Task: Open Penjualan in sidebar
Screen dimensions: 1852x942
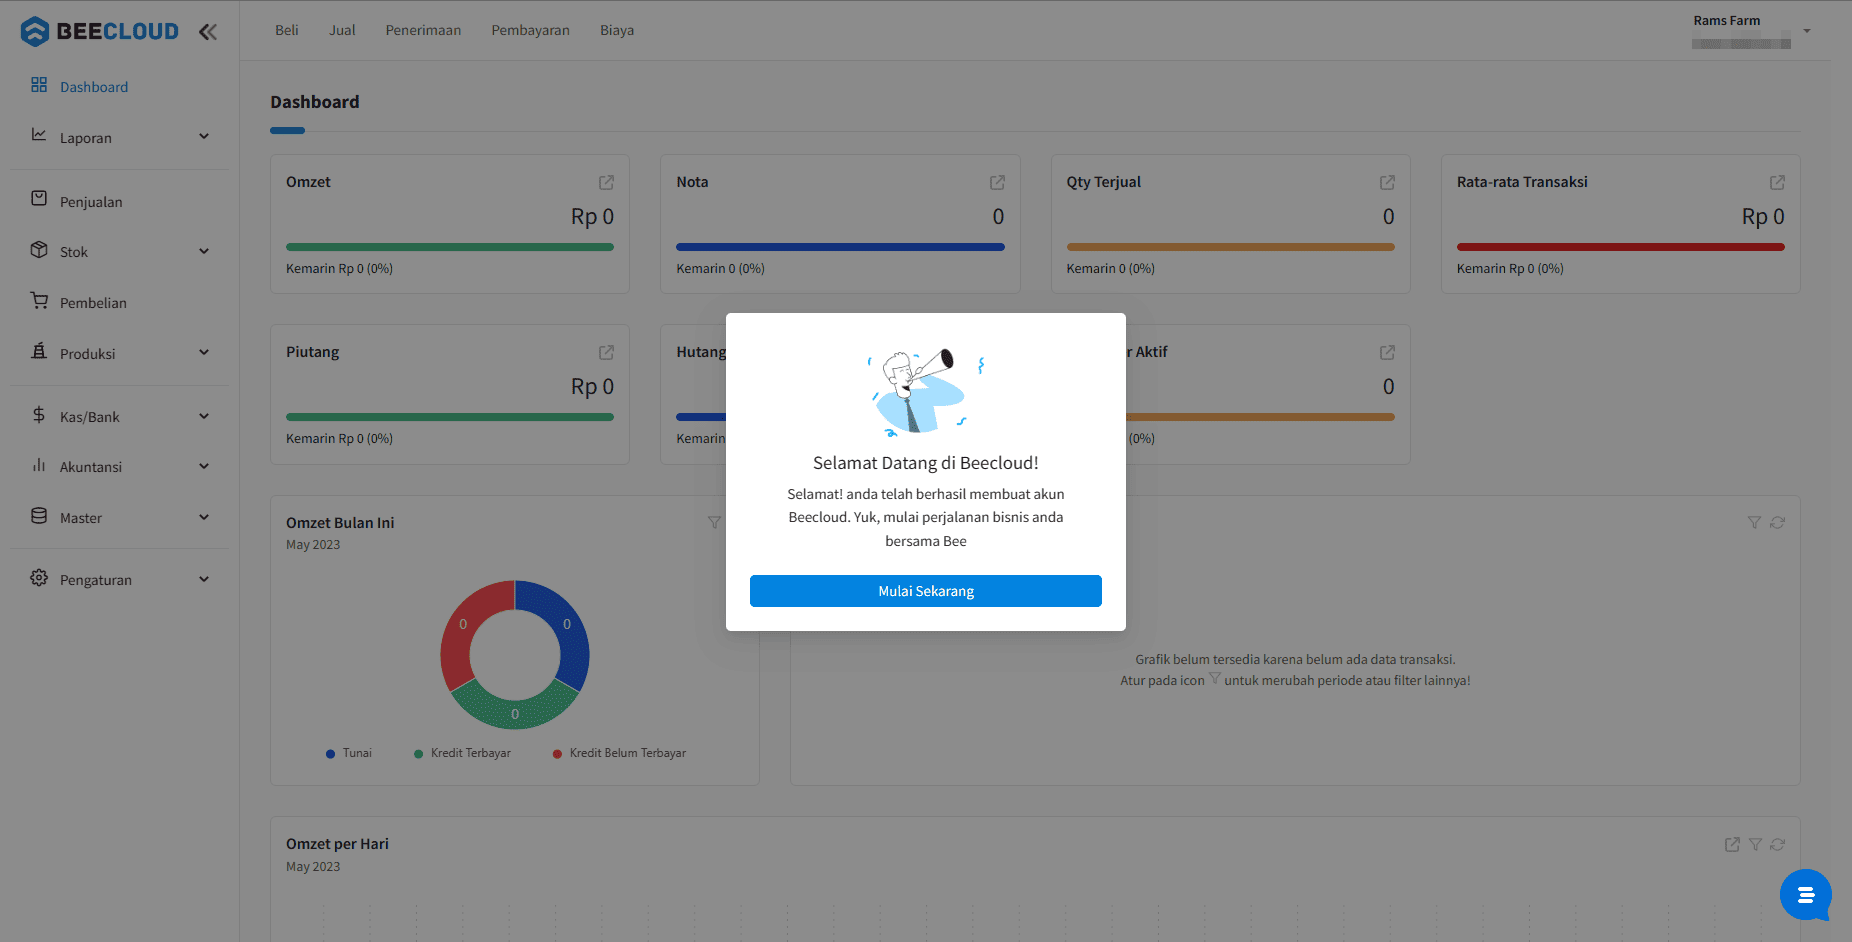Action: pos(91,202)
